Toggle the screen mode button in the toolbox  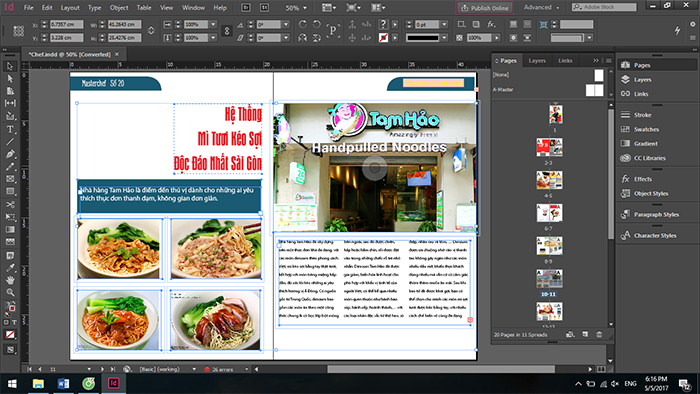coord(10,350)
